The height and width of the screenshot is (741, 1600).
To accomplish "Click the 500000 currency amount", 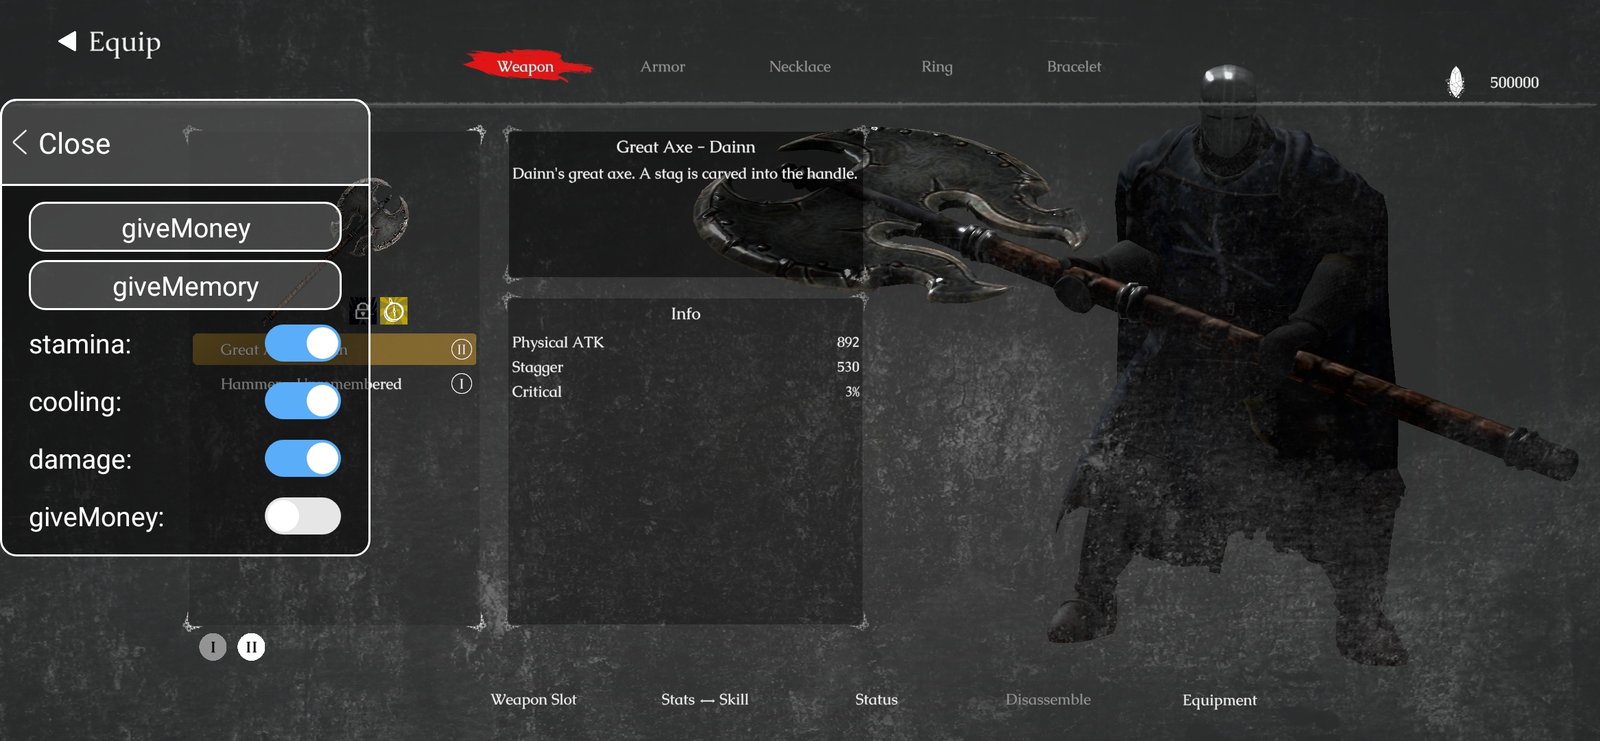I will 1514,83.
